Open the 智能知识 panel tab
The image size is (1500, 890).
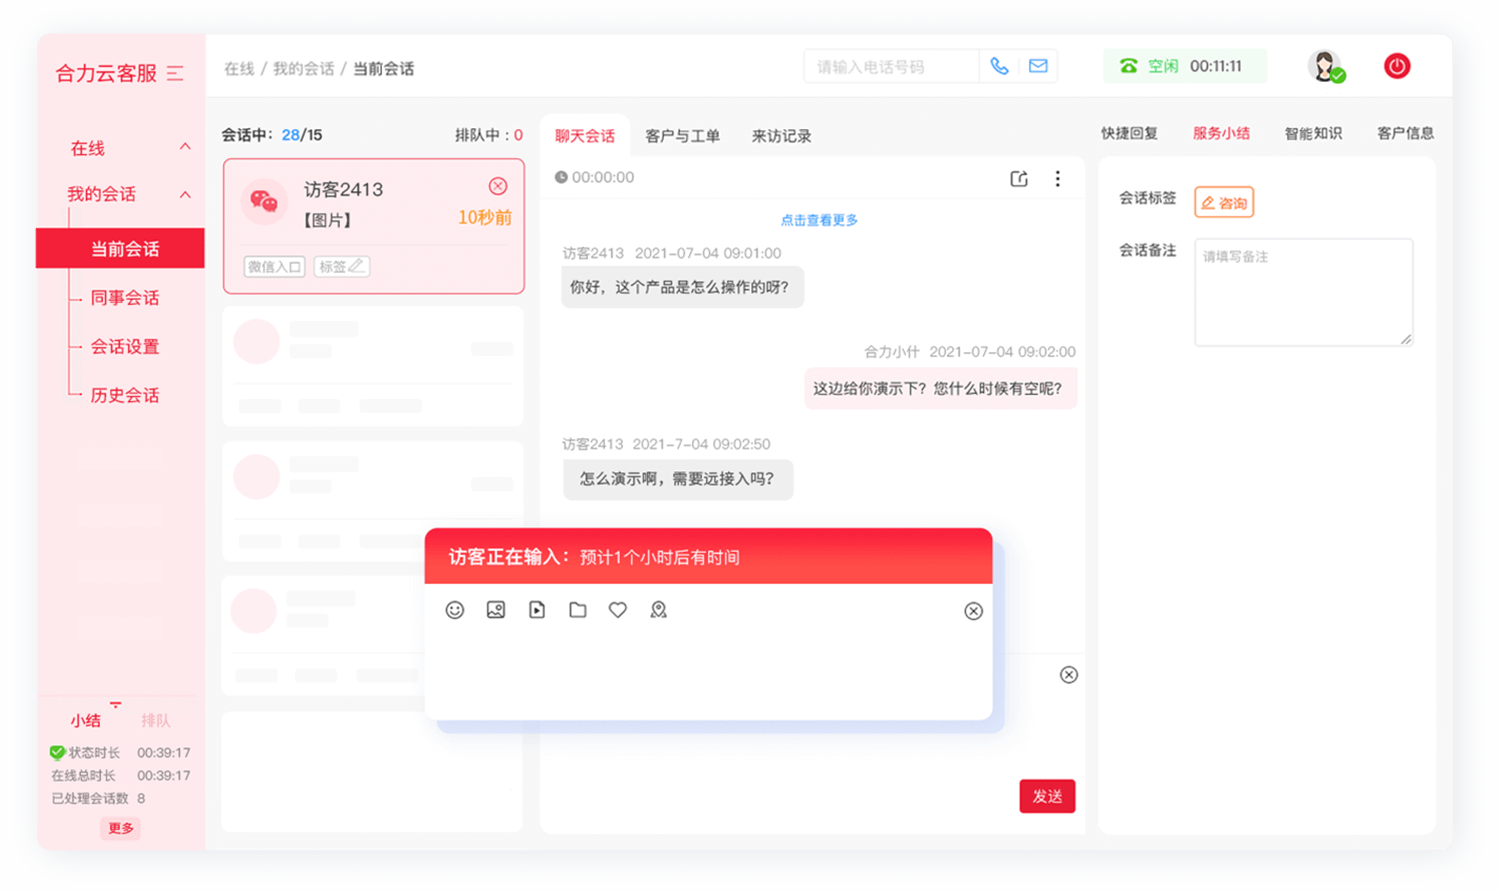point(1312,132)
